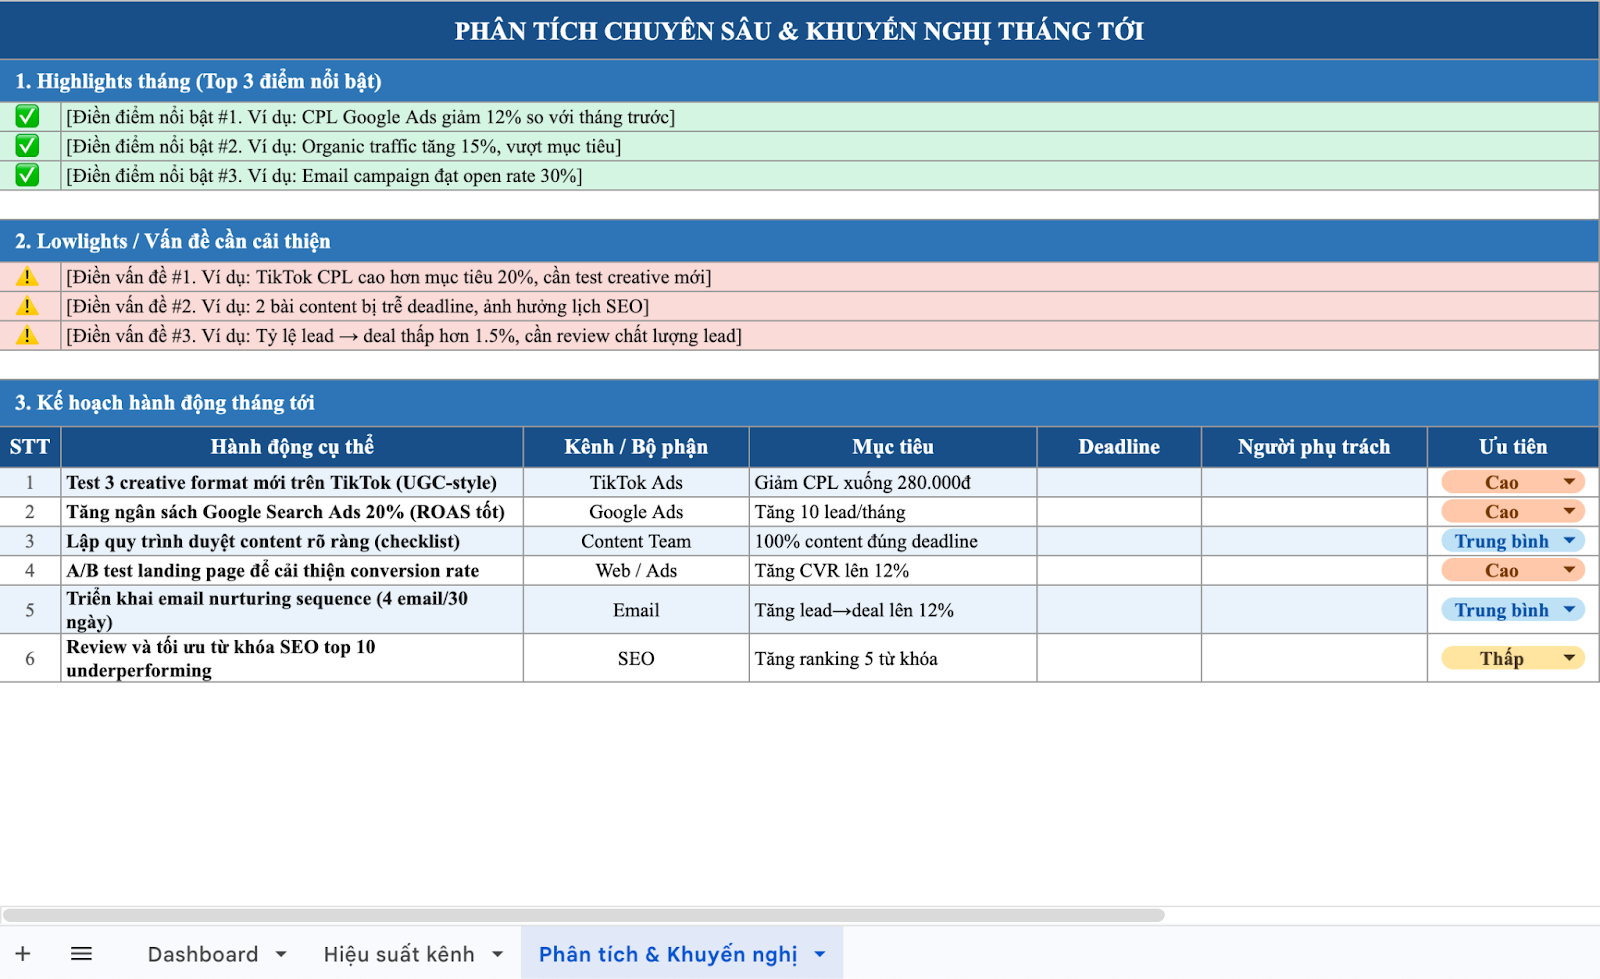This screenshot has width=1600, height=979.
Task: Open priority dropdown for Google Search Ads row
Action: coord(1568,512)
